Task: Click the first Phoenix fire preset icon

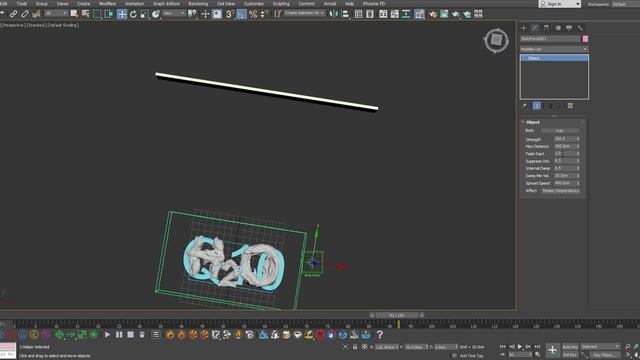Action: click(170, 335)
